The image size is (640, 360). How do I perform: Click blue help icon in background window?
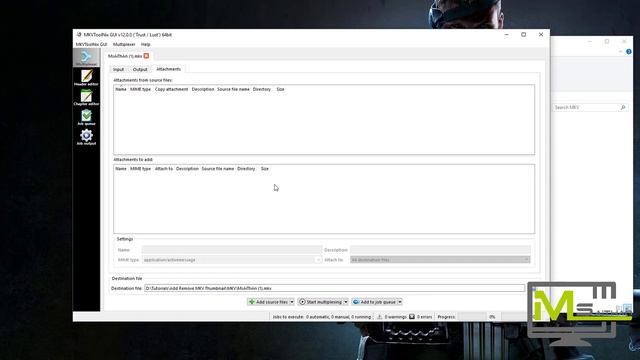[629, 51]
